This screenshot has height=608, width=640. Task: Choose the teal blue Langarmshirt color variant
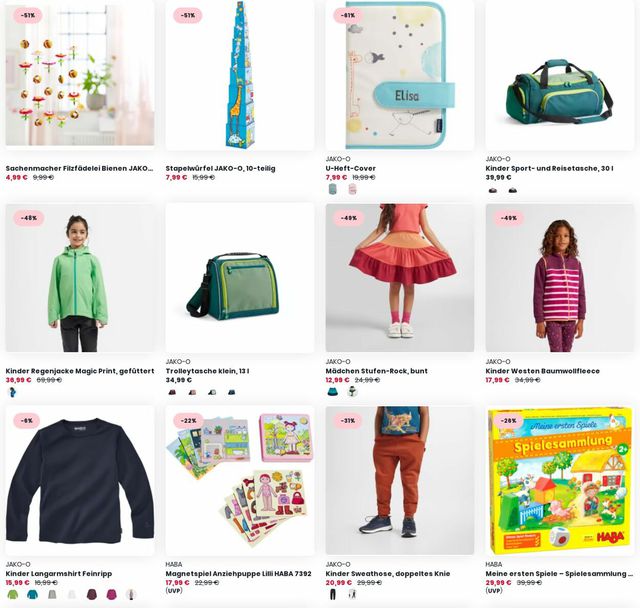coord(32,594)
